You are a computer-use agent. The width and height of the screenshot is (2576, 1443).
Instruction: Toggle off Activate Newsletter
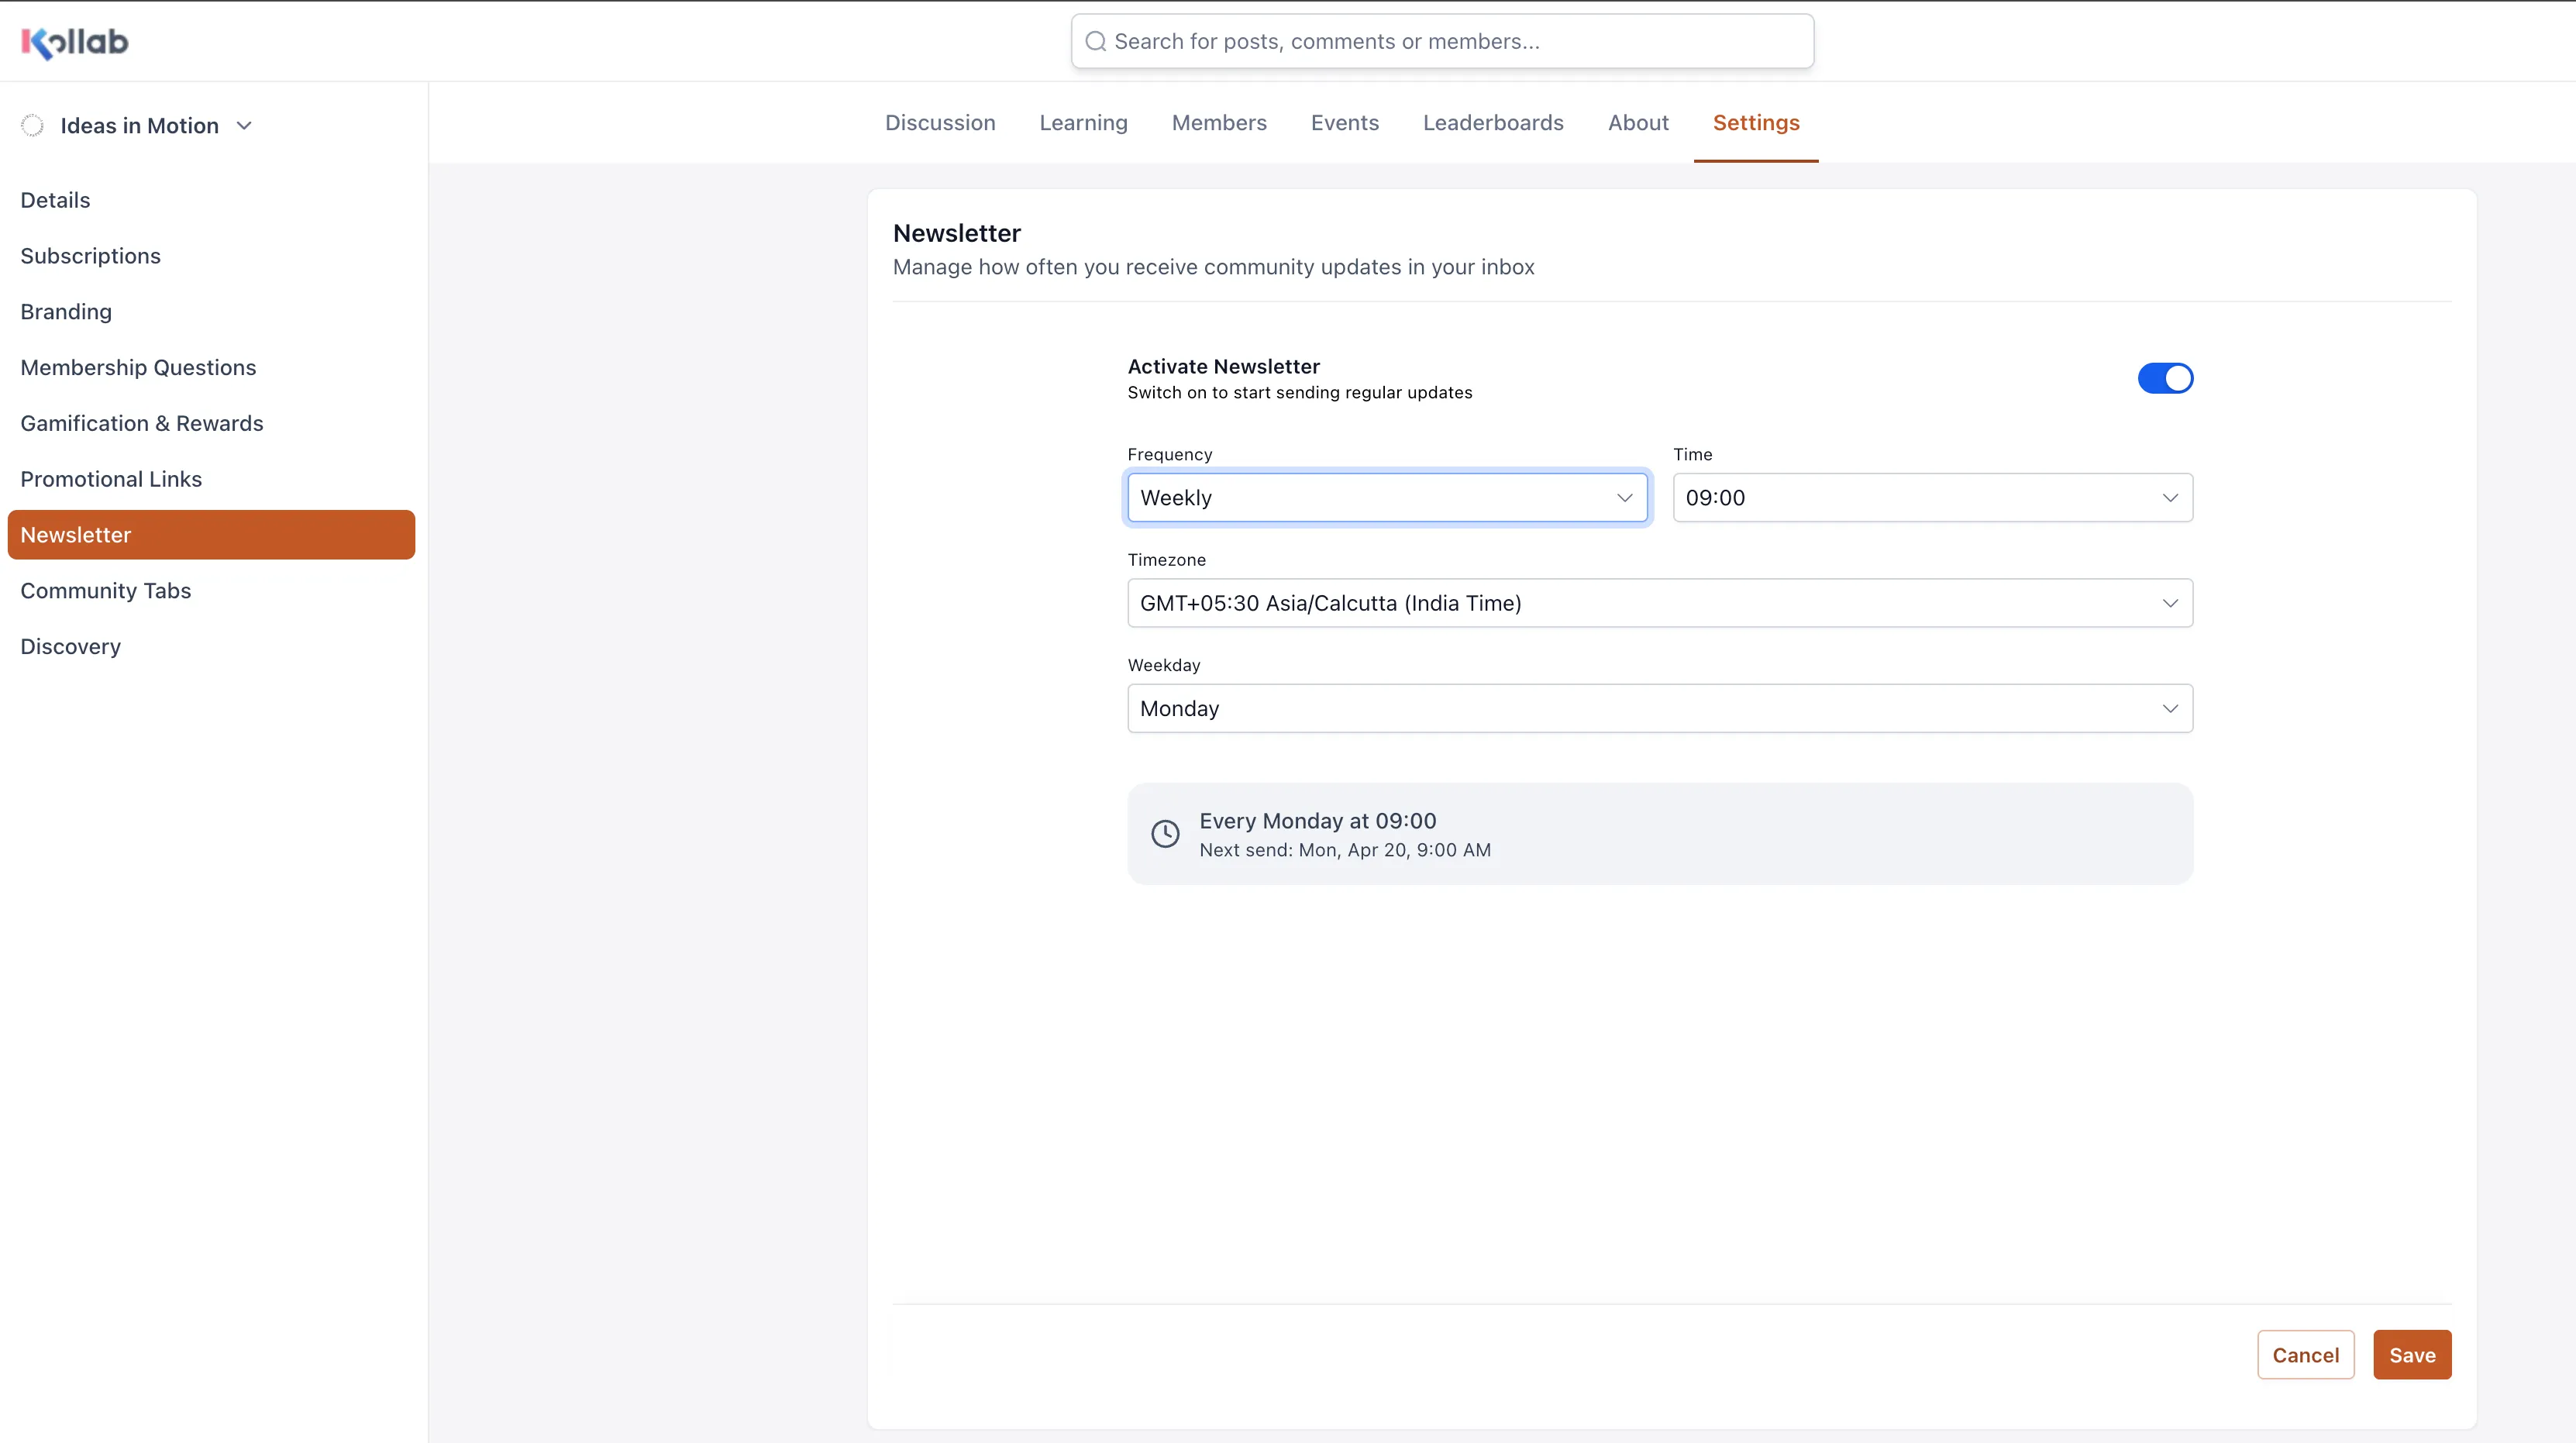point(2165,377)
